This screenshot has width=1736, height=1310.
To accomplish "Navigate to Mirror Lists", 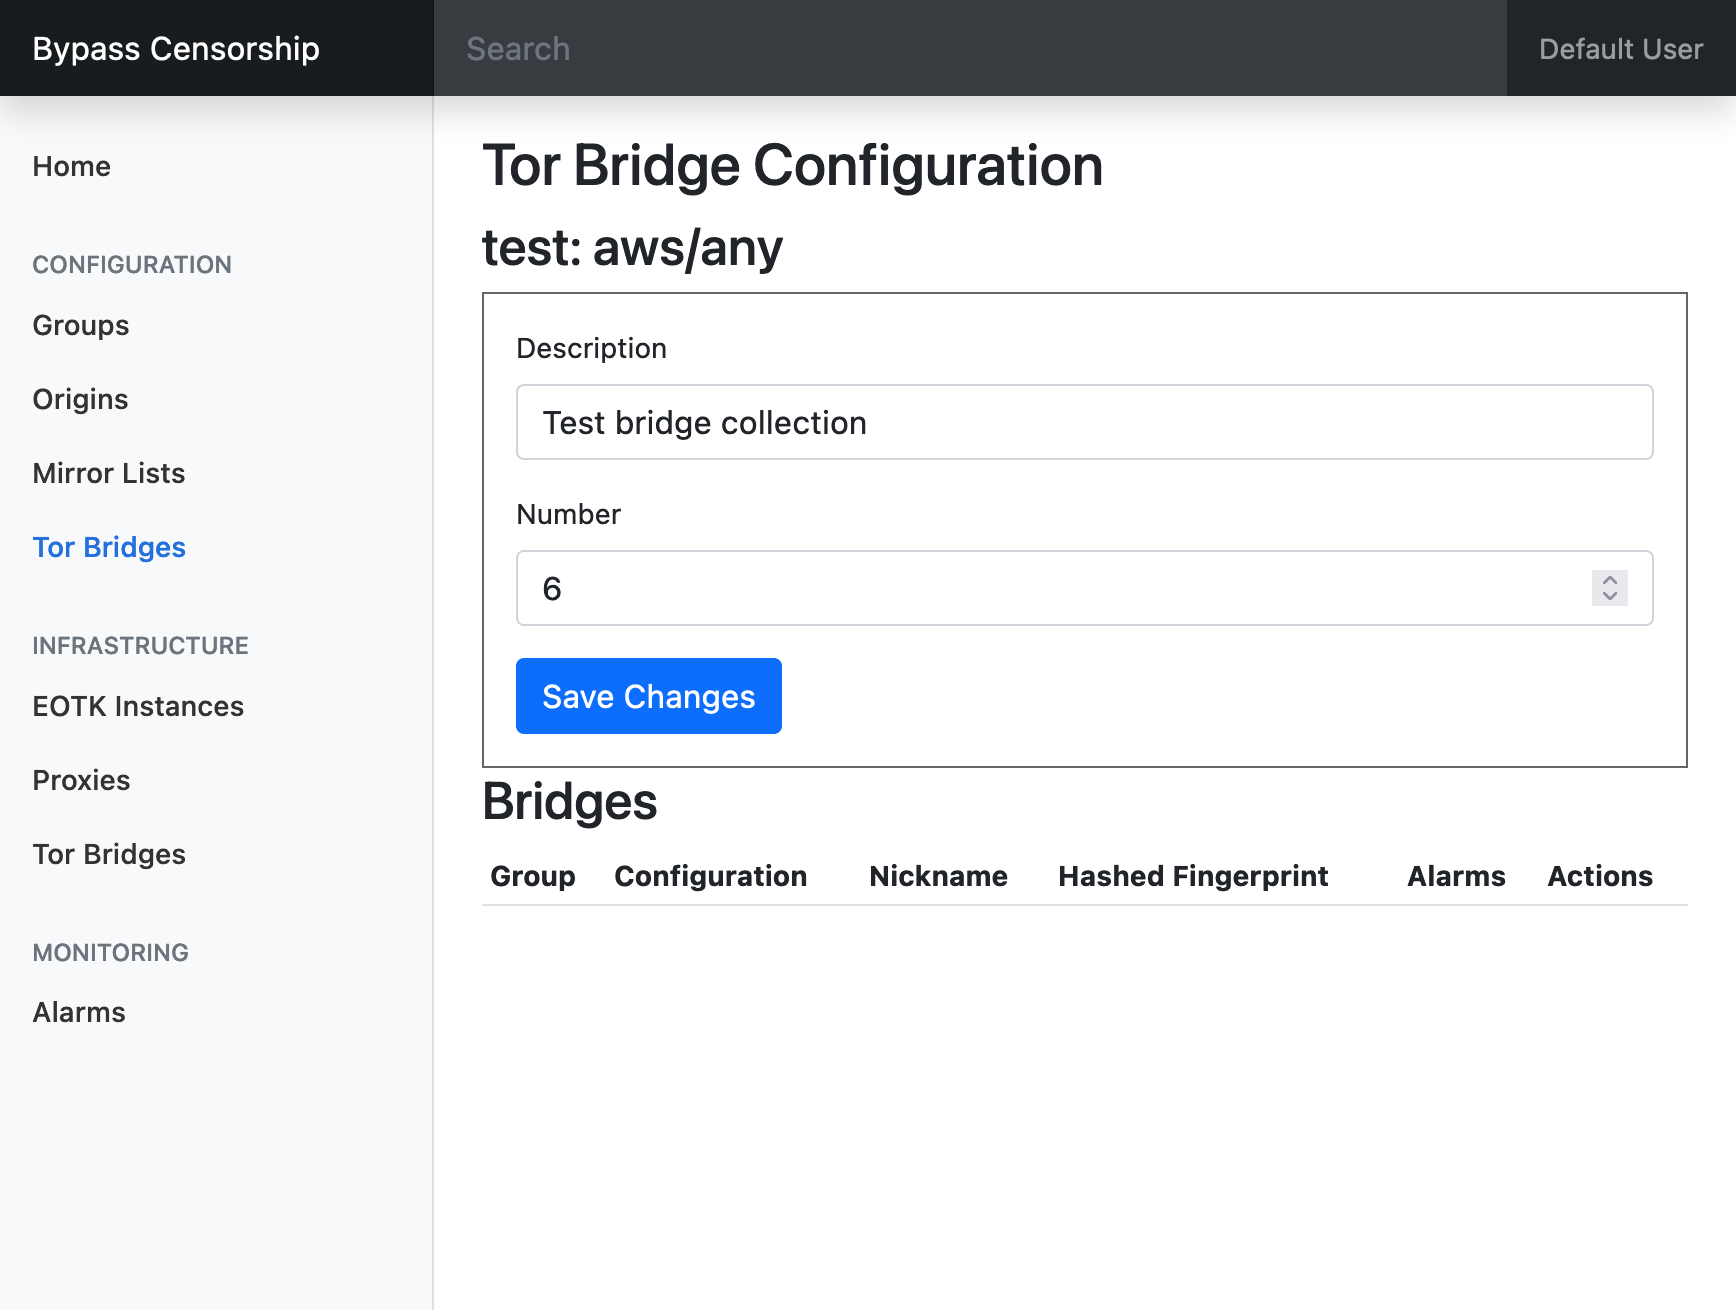I will 109,473.
